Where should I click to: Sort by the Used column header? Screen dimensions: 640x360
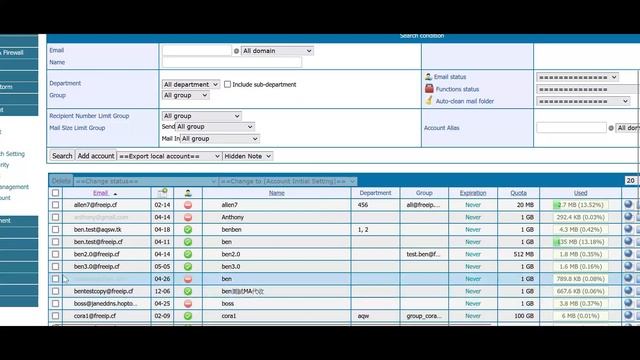point(580,193)
